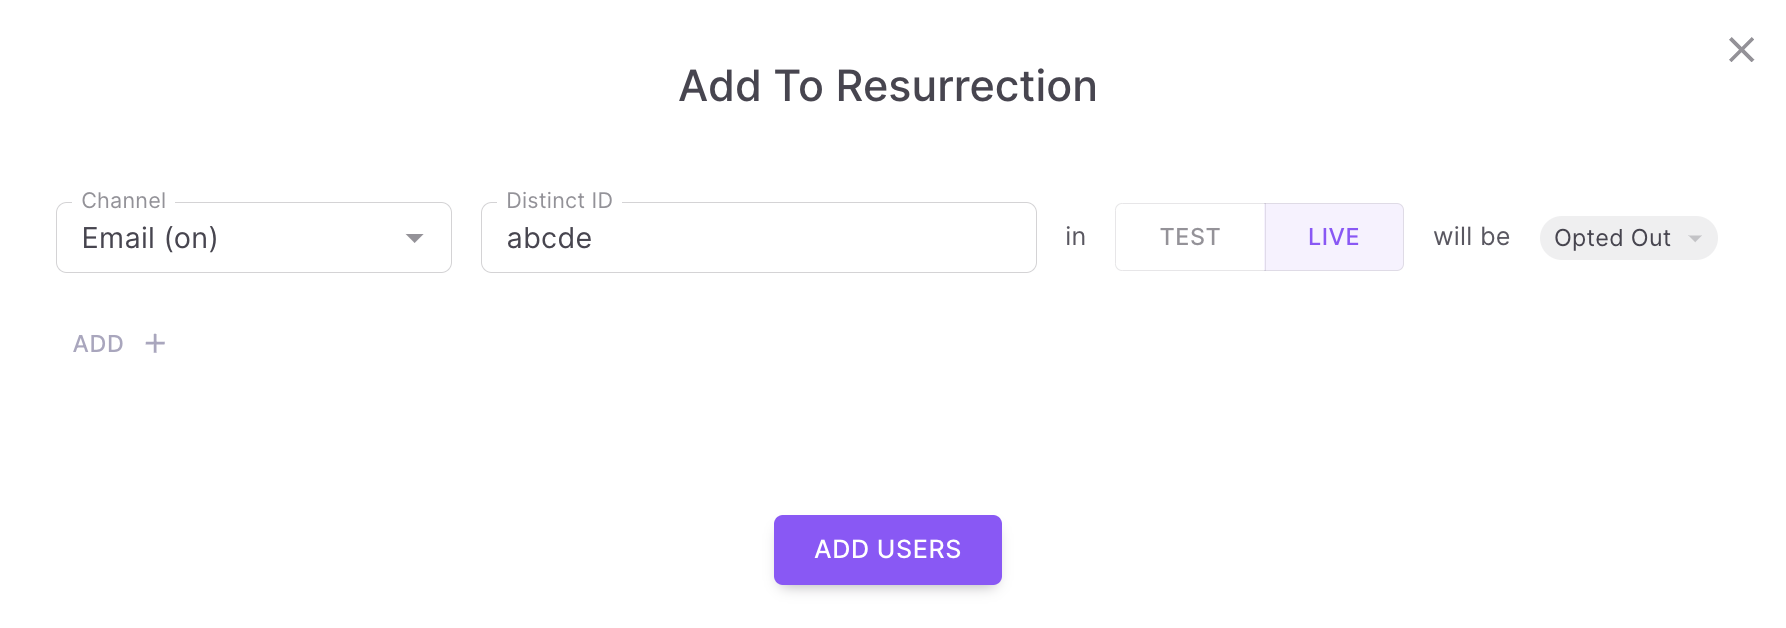Click the plus icon beside ADD
1786x628 pixels.
point(155,344)
